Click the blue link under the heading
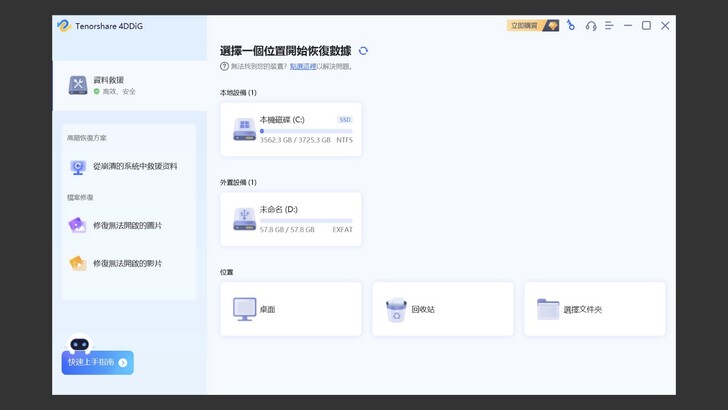This screenshot has height=410, width=728. point(303,66)
